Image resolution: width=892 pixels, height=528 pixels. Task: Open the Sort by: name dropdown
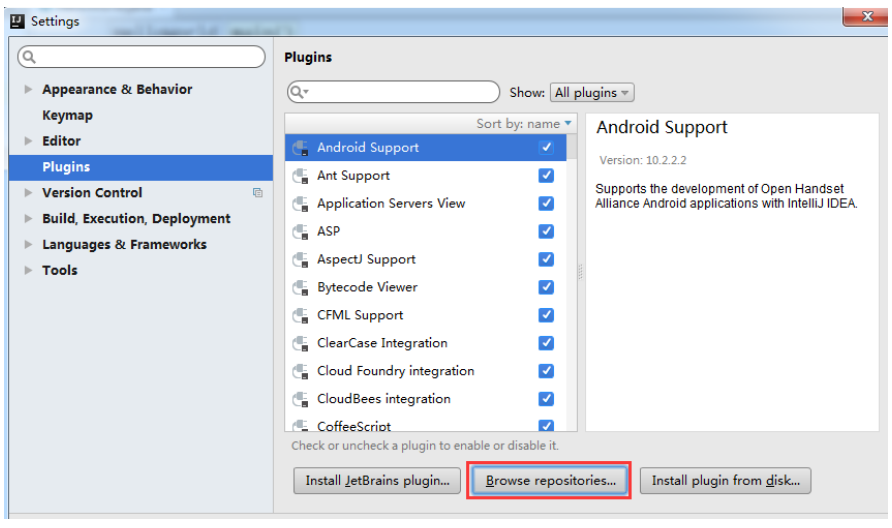[x=523, y=123]
